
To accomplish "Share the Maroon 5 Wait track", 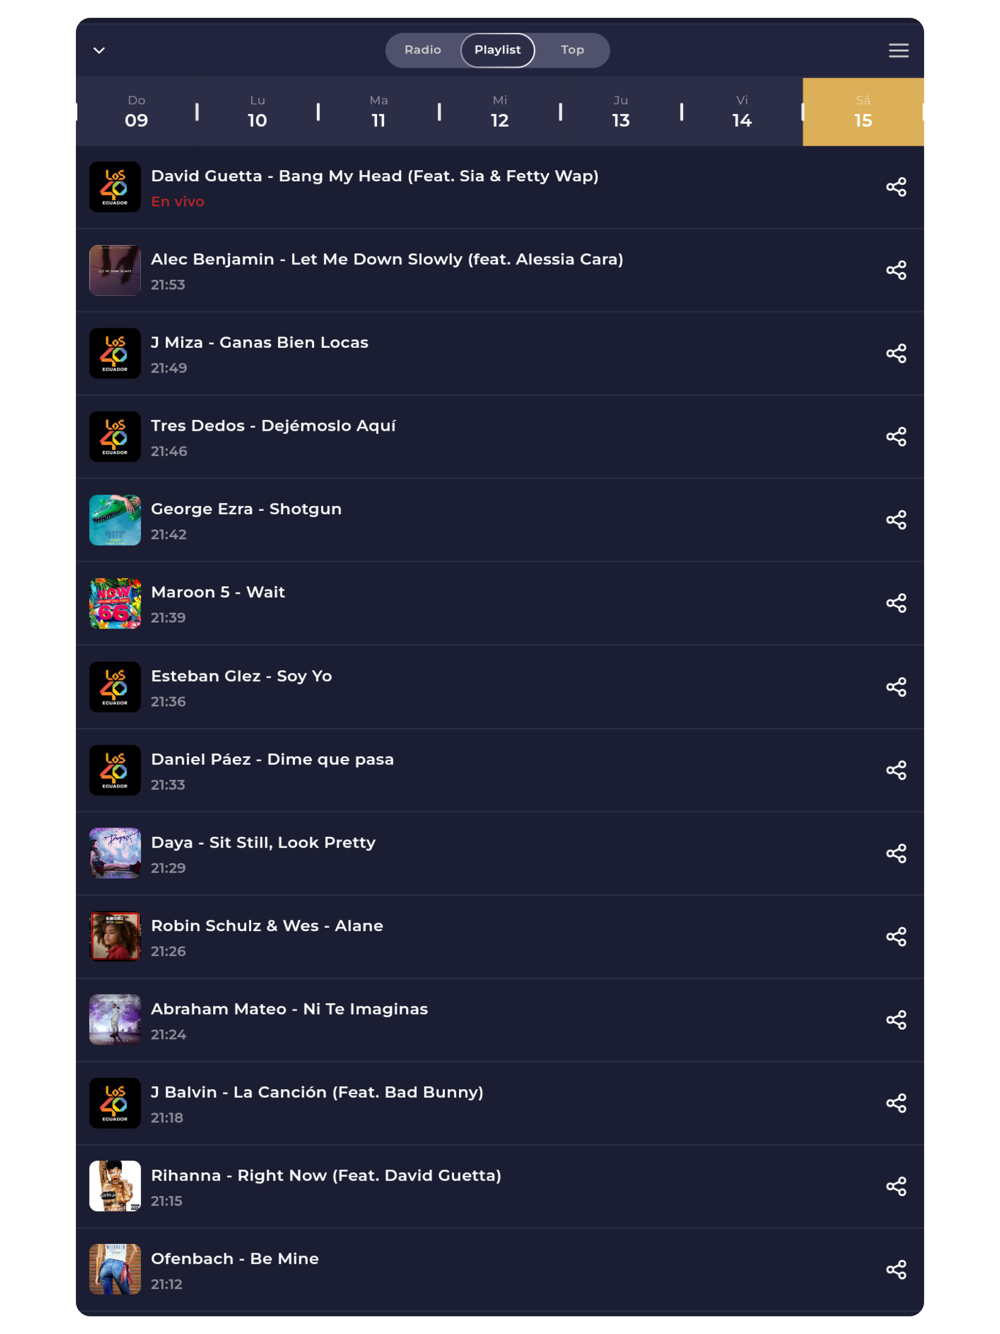I will click(896, 603).
